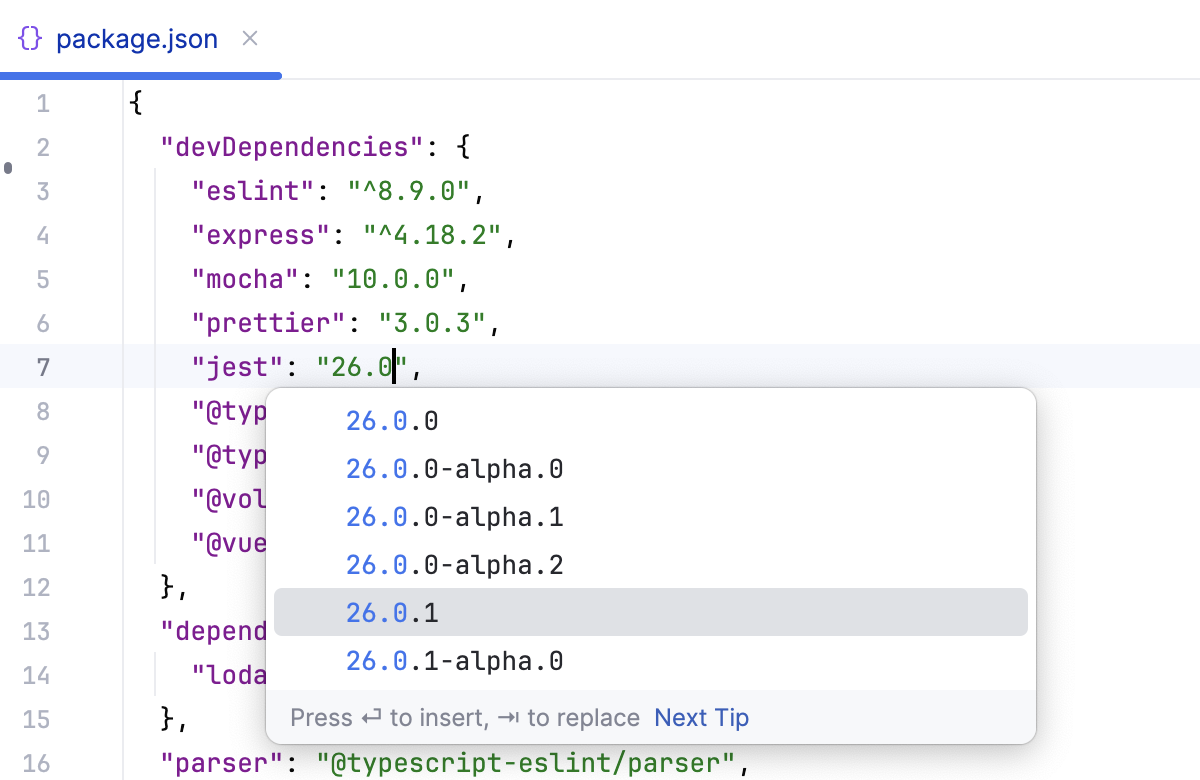Pick the highlighted 26.0.1 completion entry

click(x=392, y=612)
